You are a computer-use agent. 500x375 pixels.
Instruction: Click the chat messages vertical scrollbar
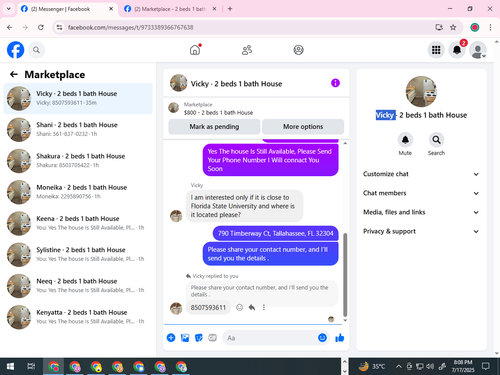click(345, 275)
